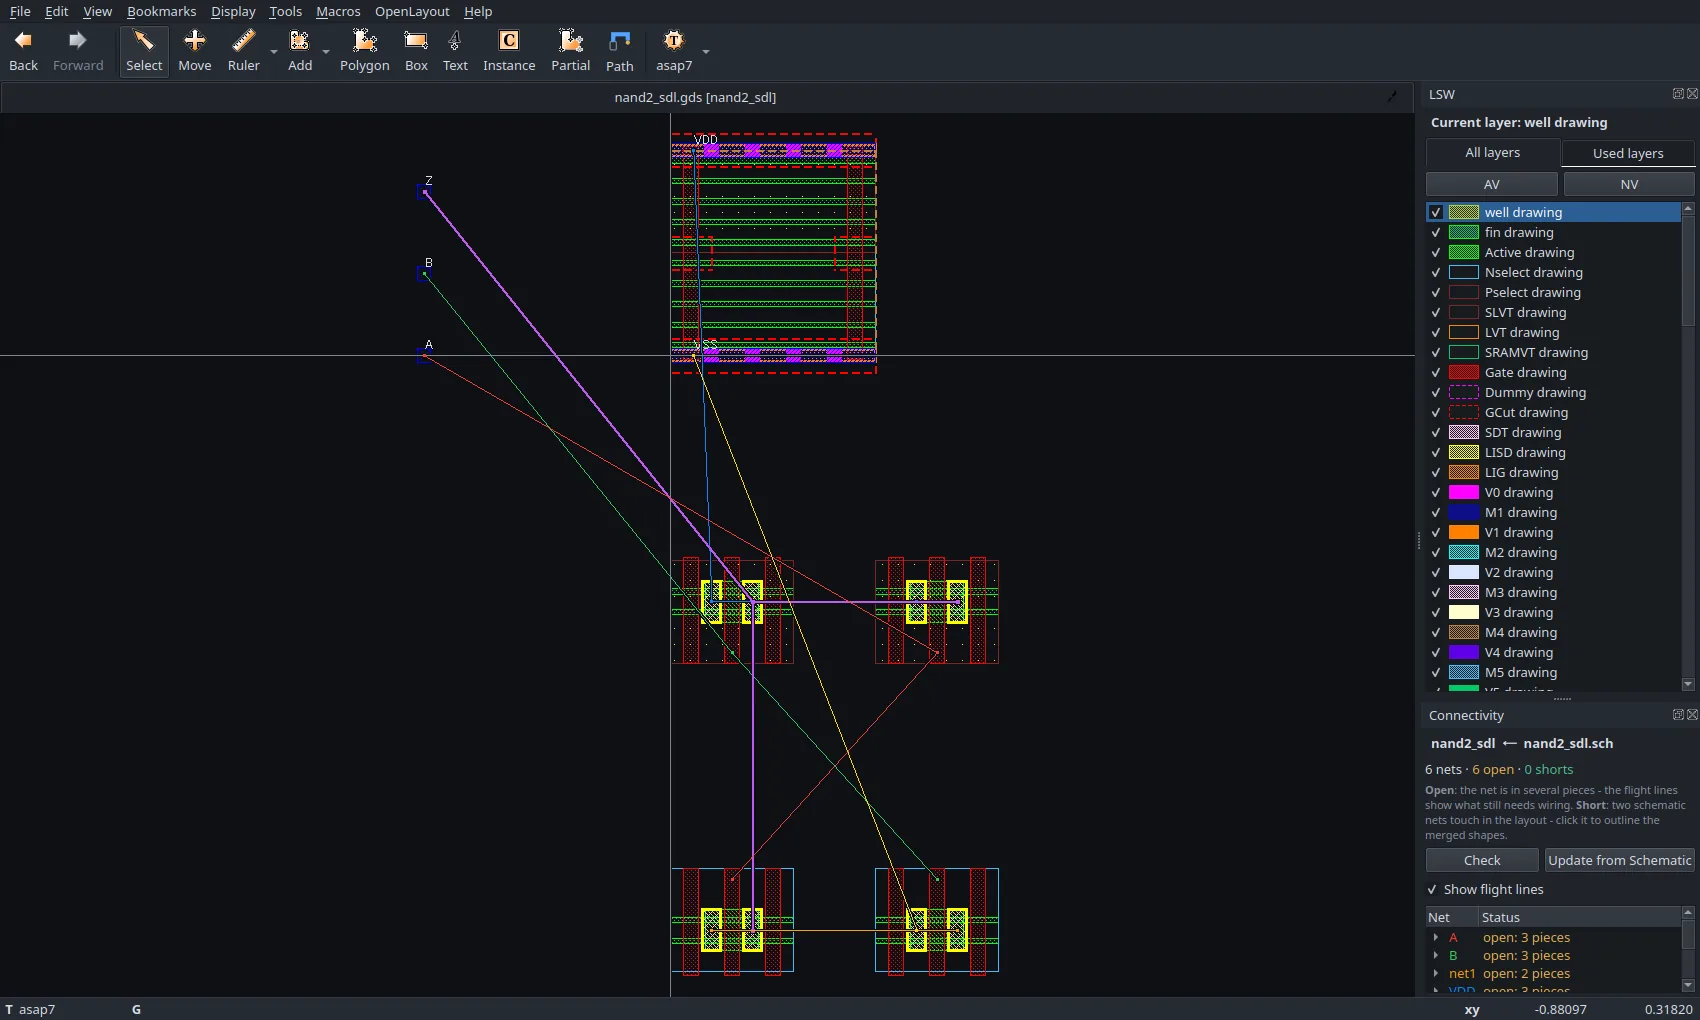Open the asap7 dropdown arrow
Viewport: 1700px width, 1020px height.
click(706, 51)
